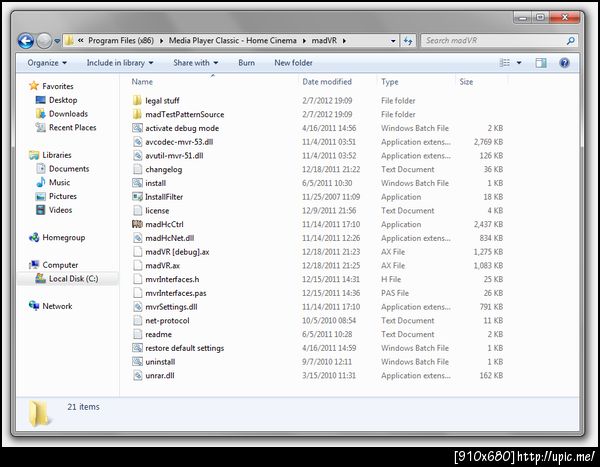Viewport: 600px width, 467px height.
Task: Select the legal stuff folder icon
Action: (137, 101)
